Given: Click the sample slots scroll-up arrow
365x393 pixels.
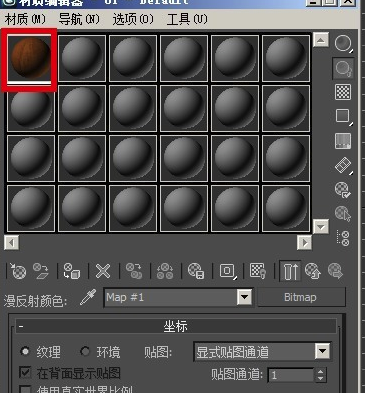Looking at the screenshot, I should [321, 40].
